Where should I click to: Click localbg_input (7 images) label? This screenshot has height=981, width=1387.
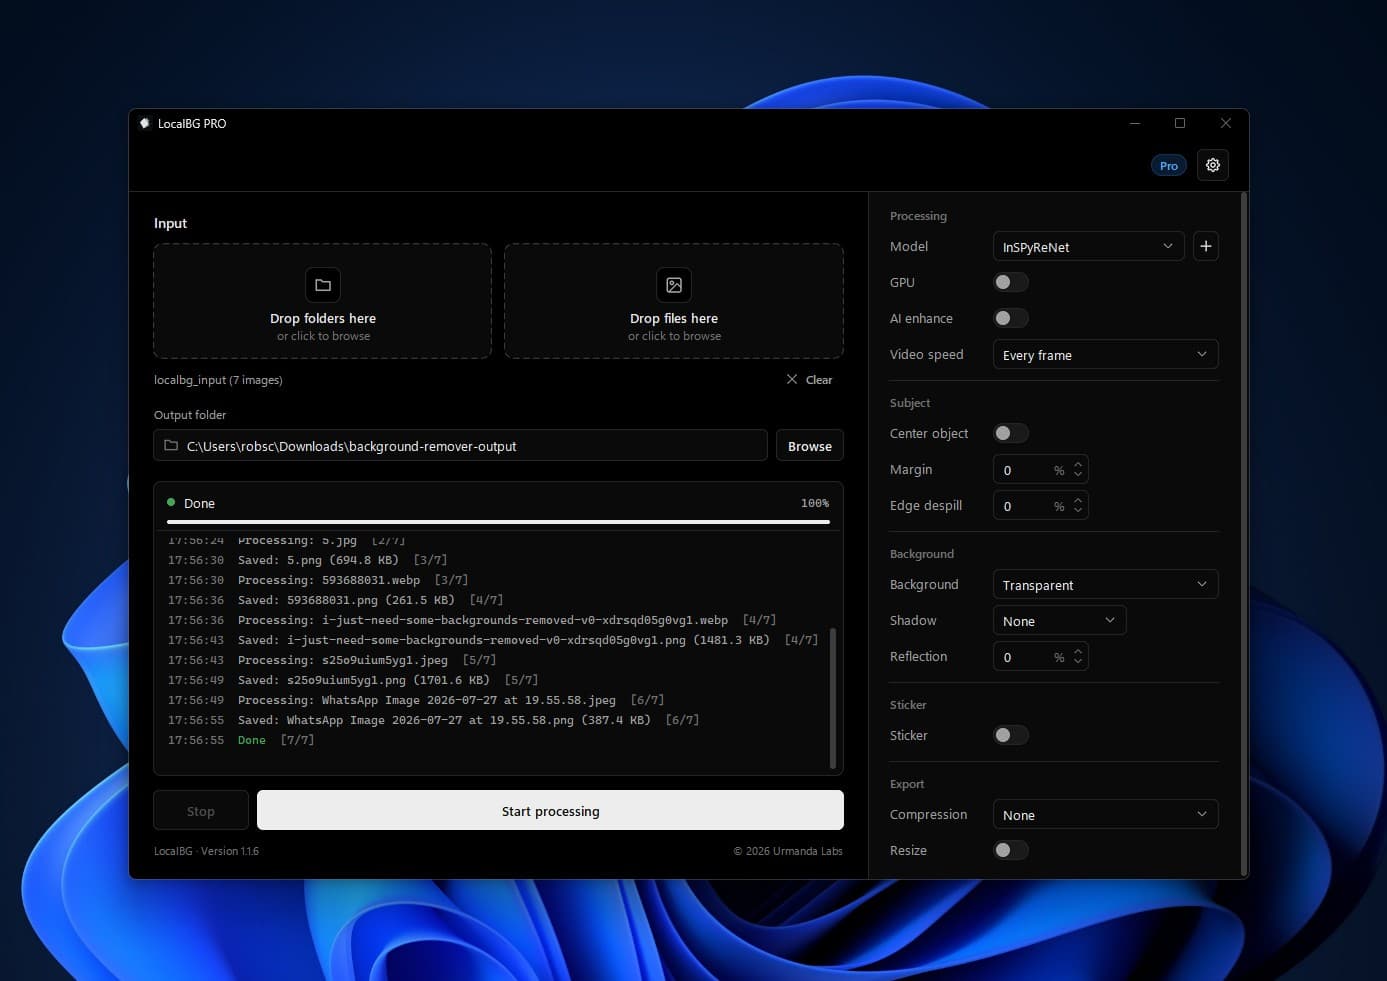218,380
